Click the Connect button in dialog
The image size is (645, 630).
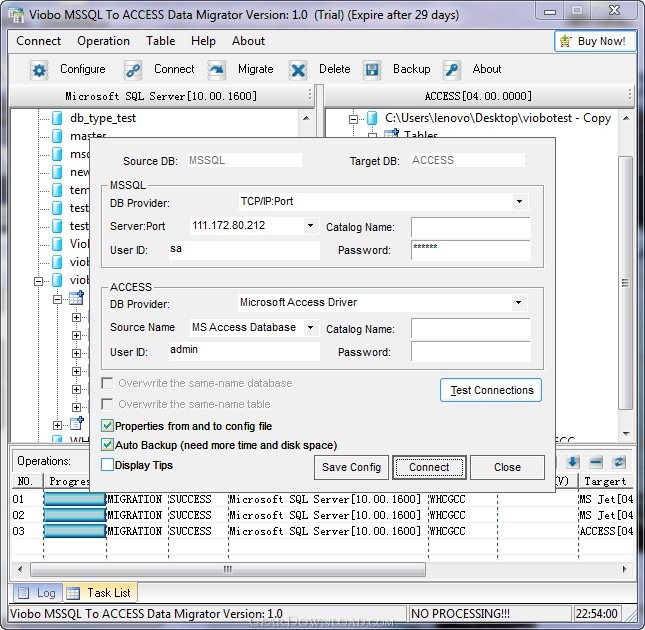click(429, 468)
